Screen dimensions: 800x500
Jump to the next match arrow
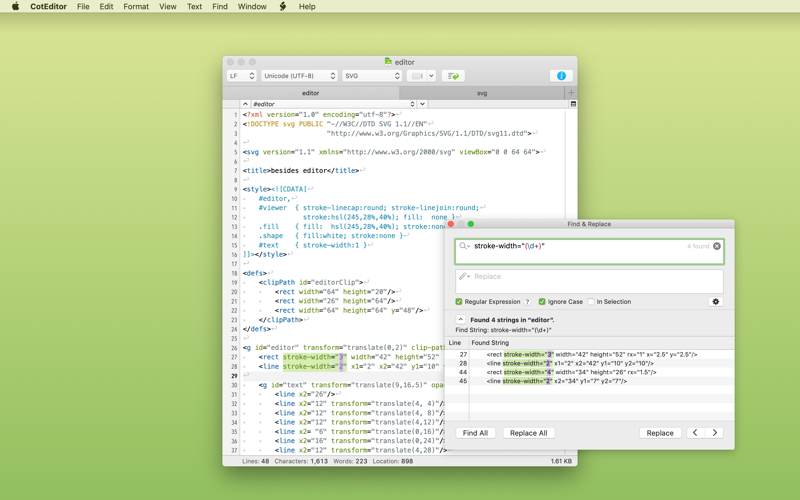tap(714, 433)
